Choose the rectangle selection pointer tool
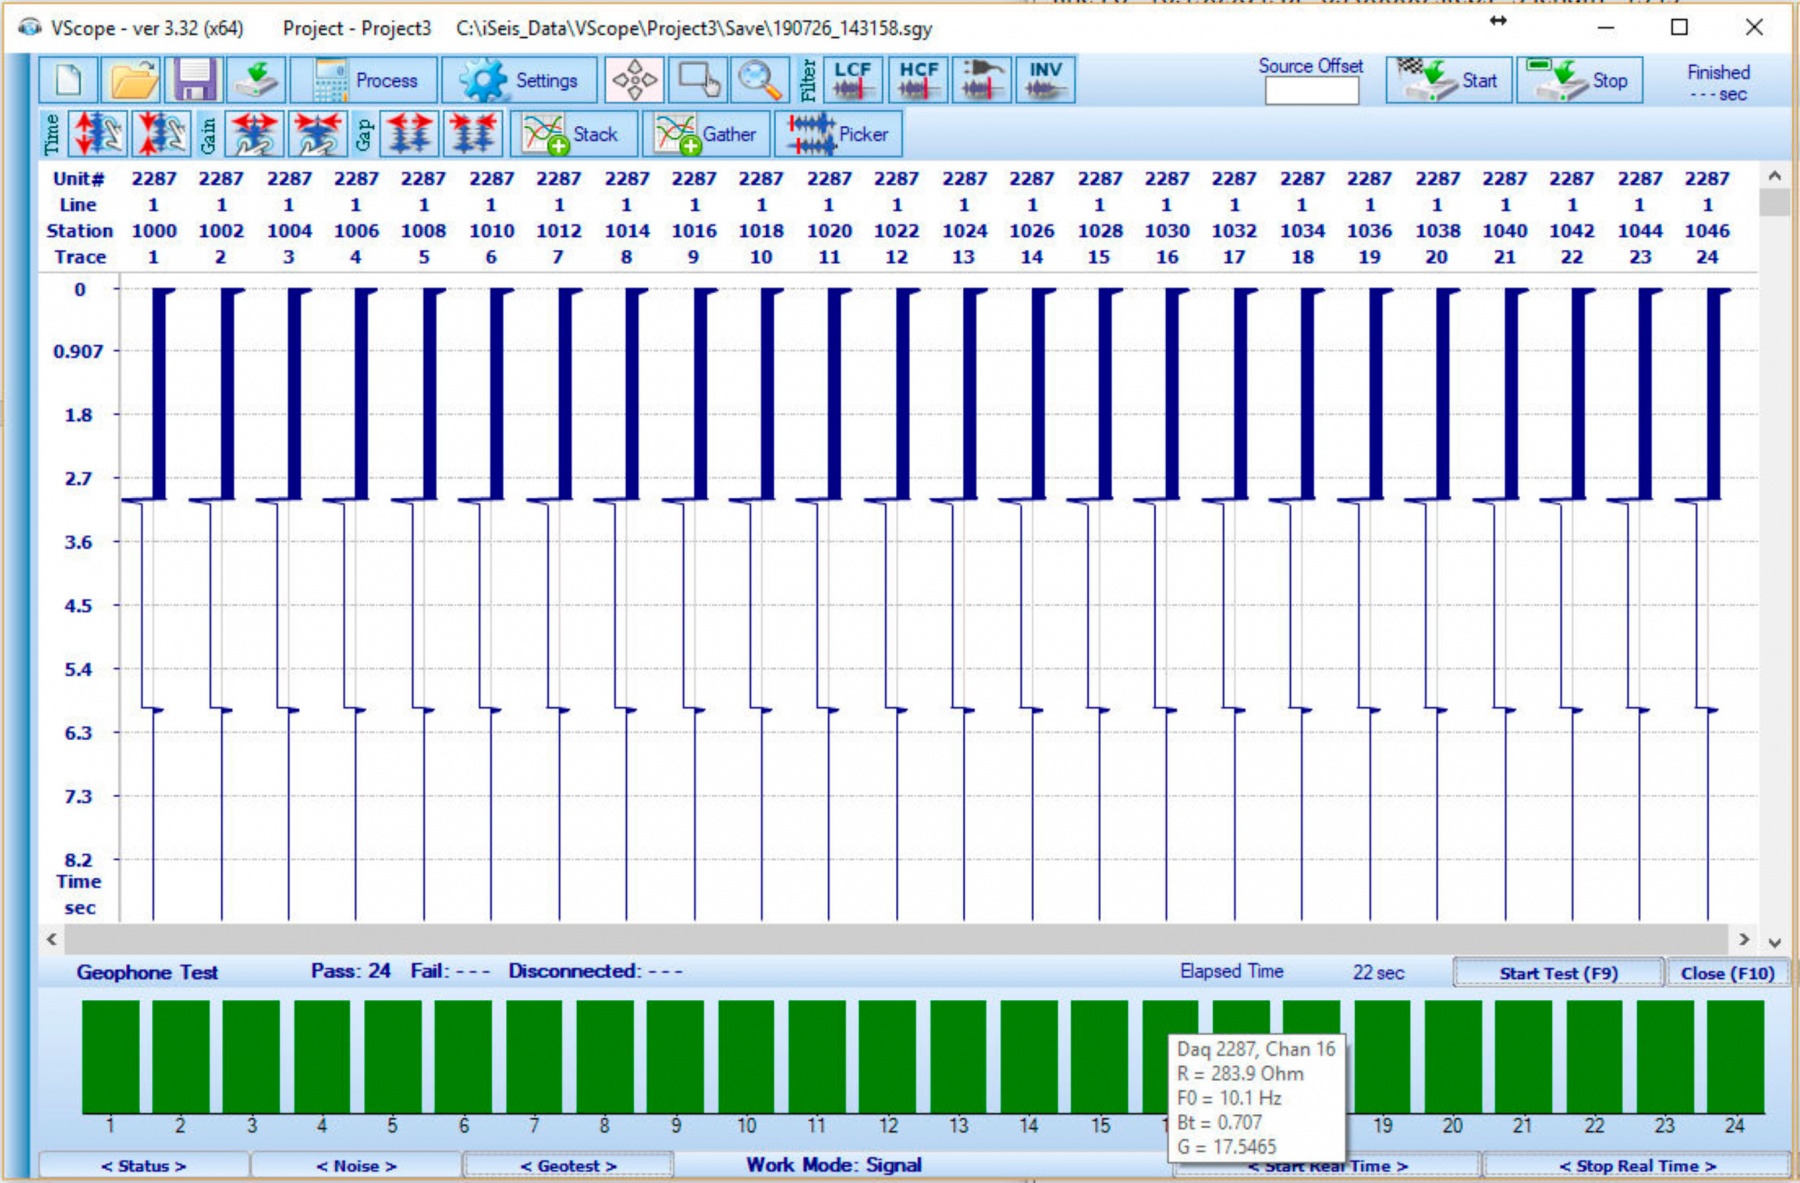 (x=698, y=80)
